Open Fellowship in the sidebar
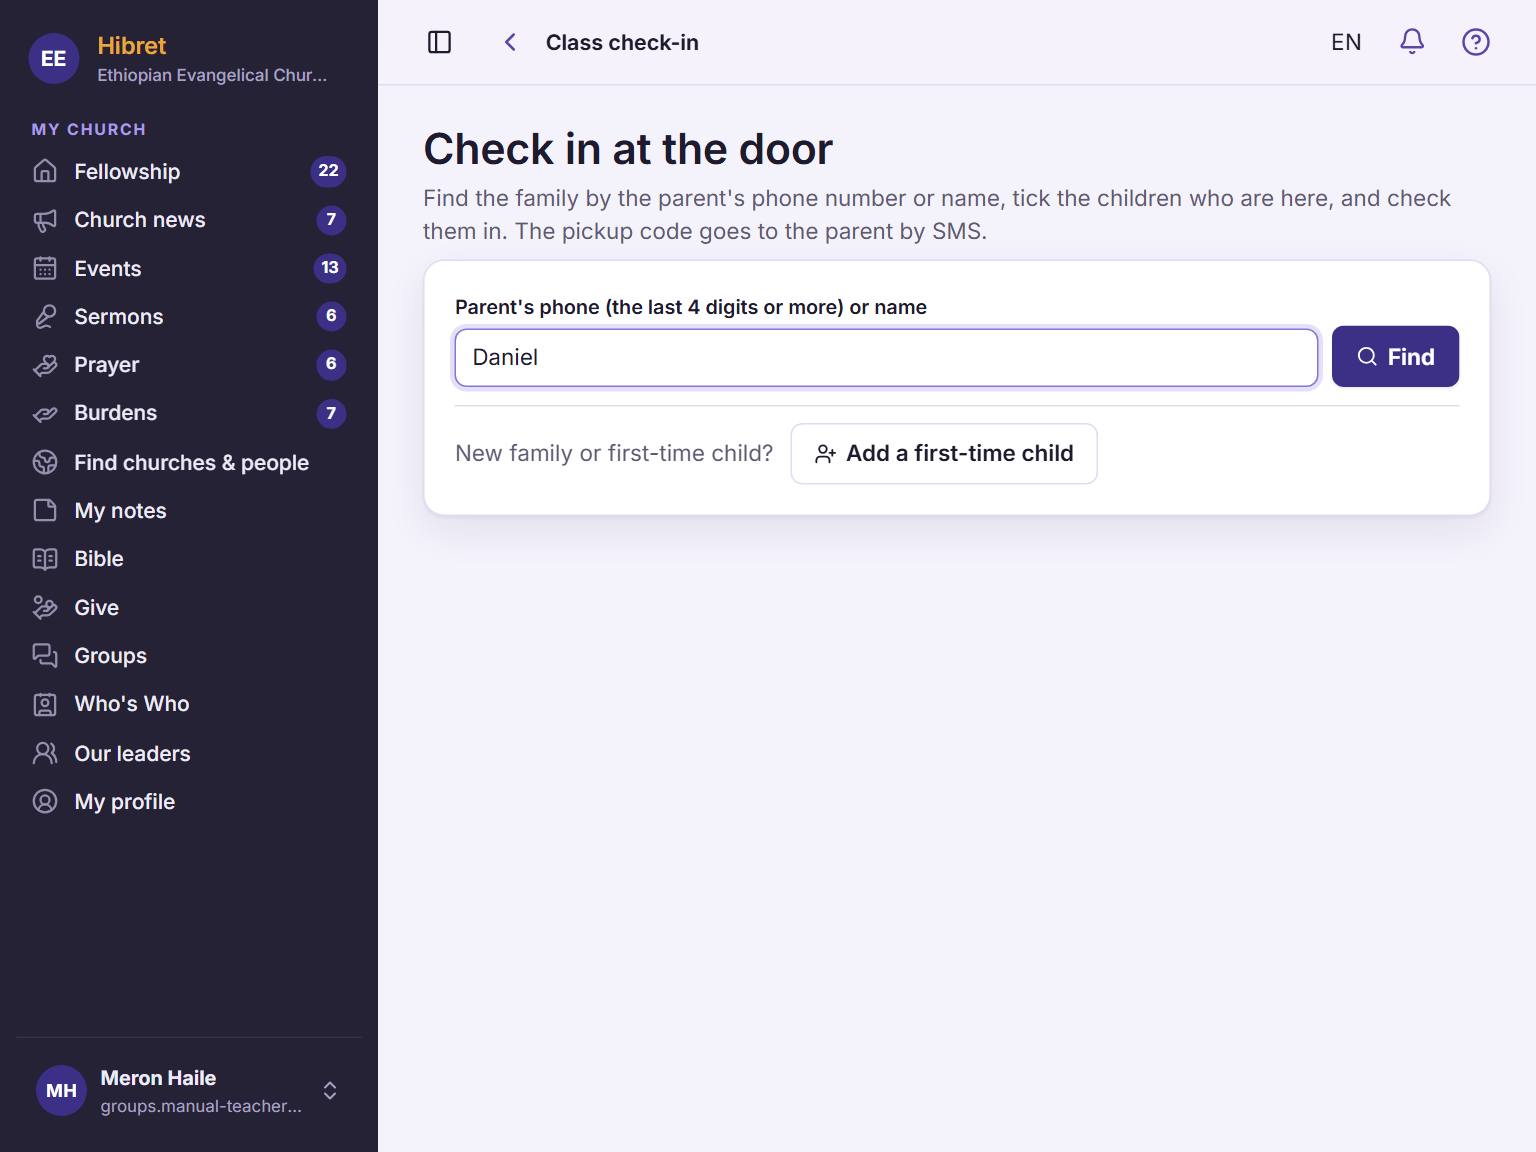This screenshot has height=1152, width=1536. [x=189, y=171]
